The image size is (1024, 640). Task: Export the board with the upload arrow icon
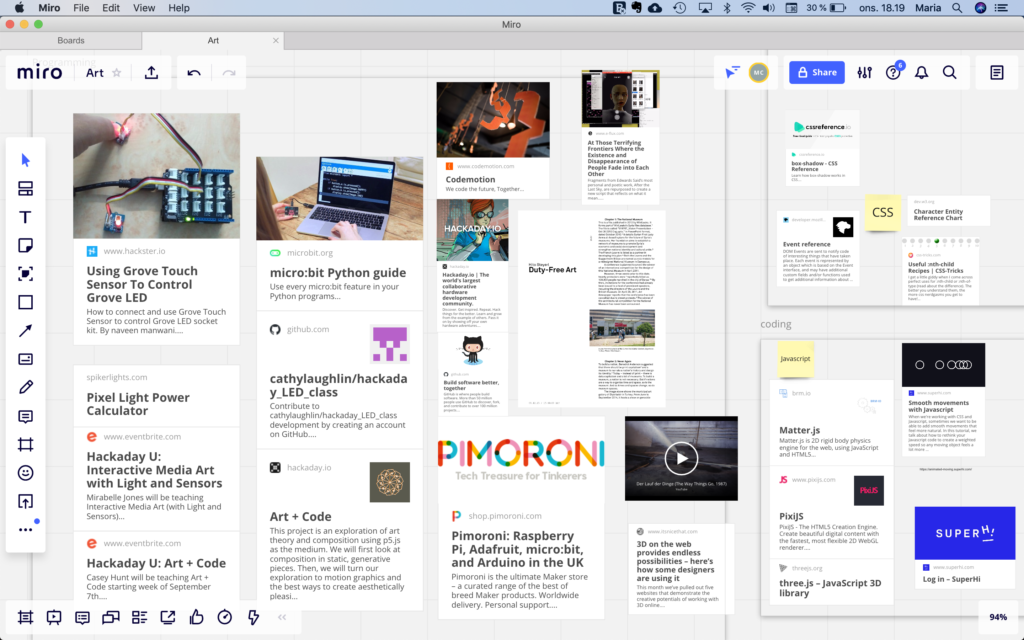pyautogui.click(x=152, y=72)
